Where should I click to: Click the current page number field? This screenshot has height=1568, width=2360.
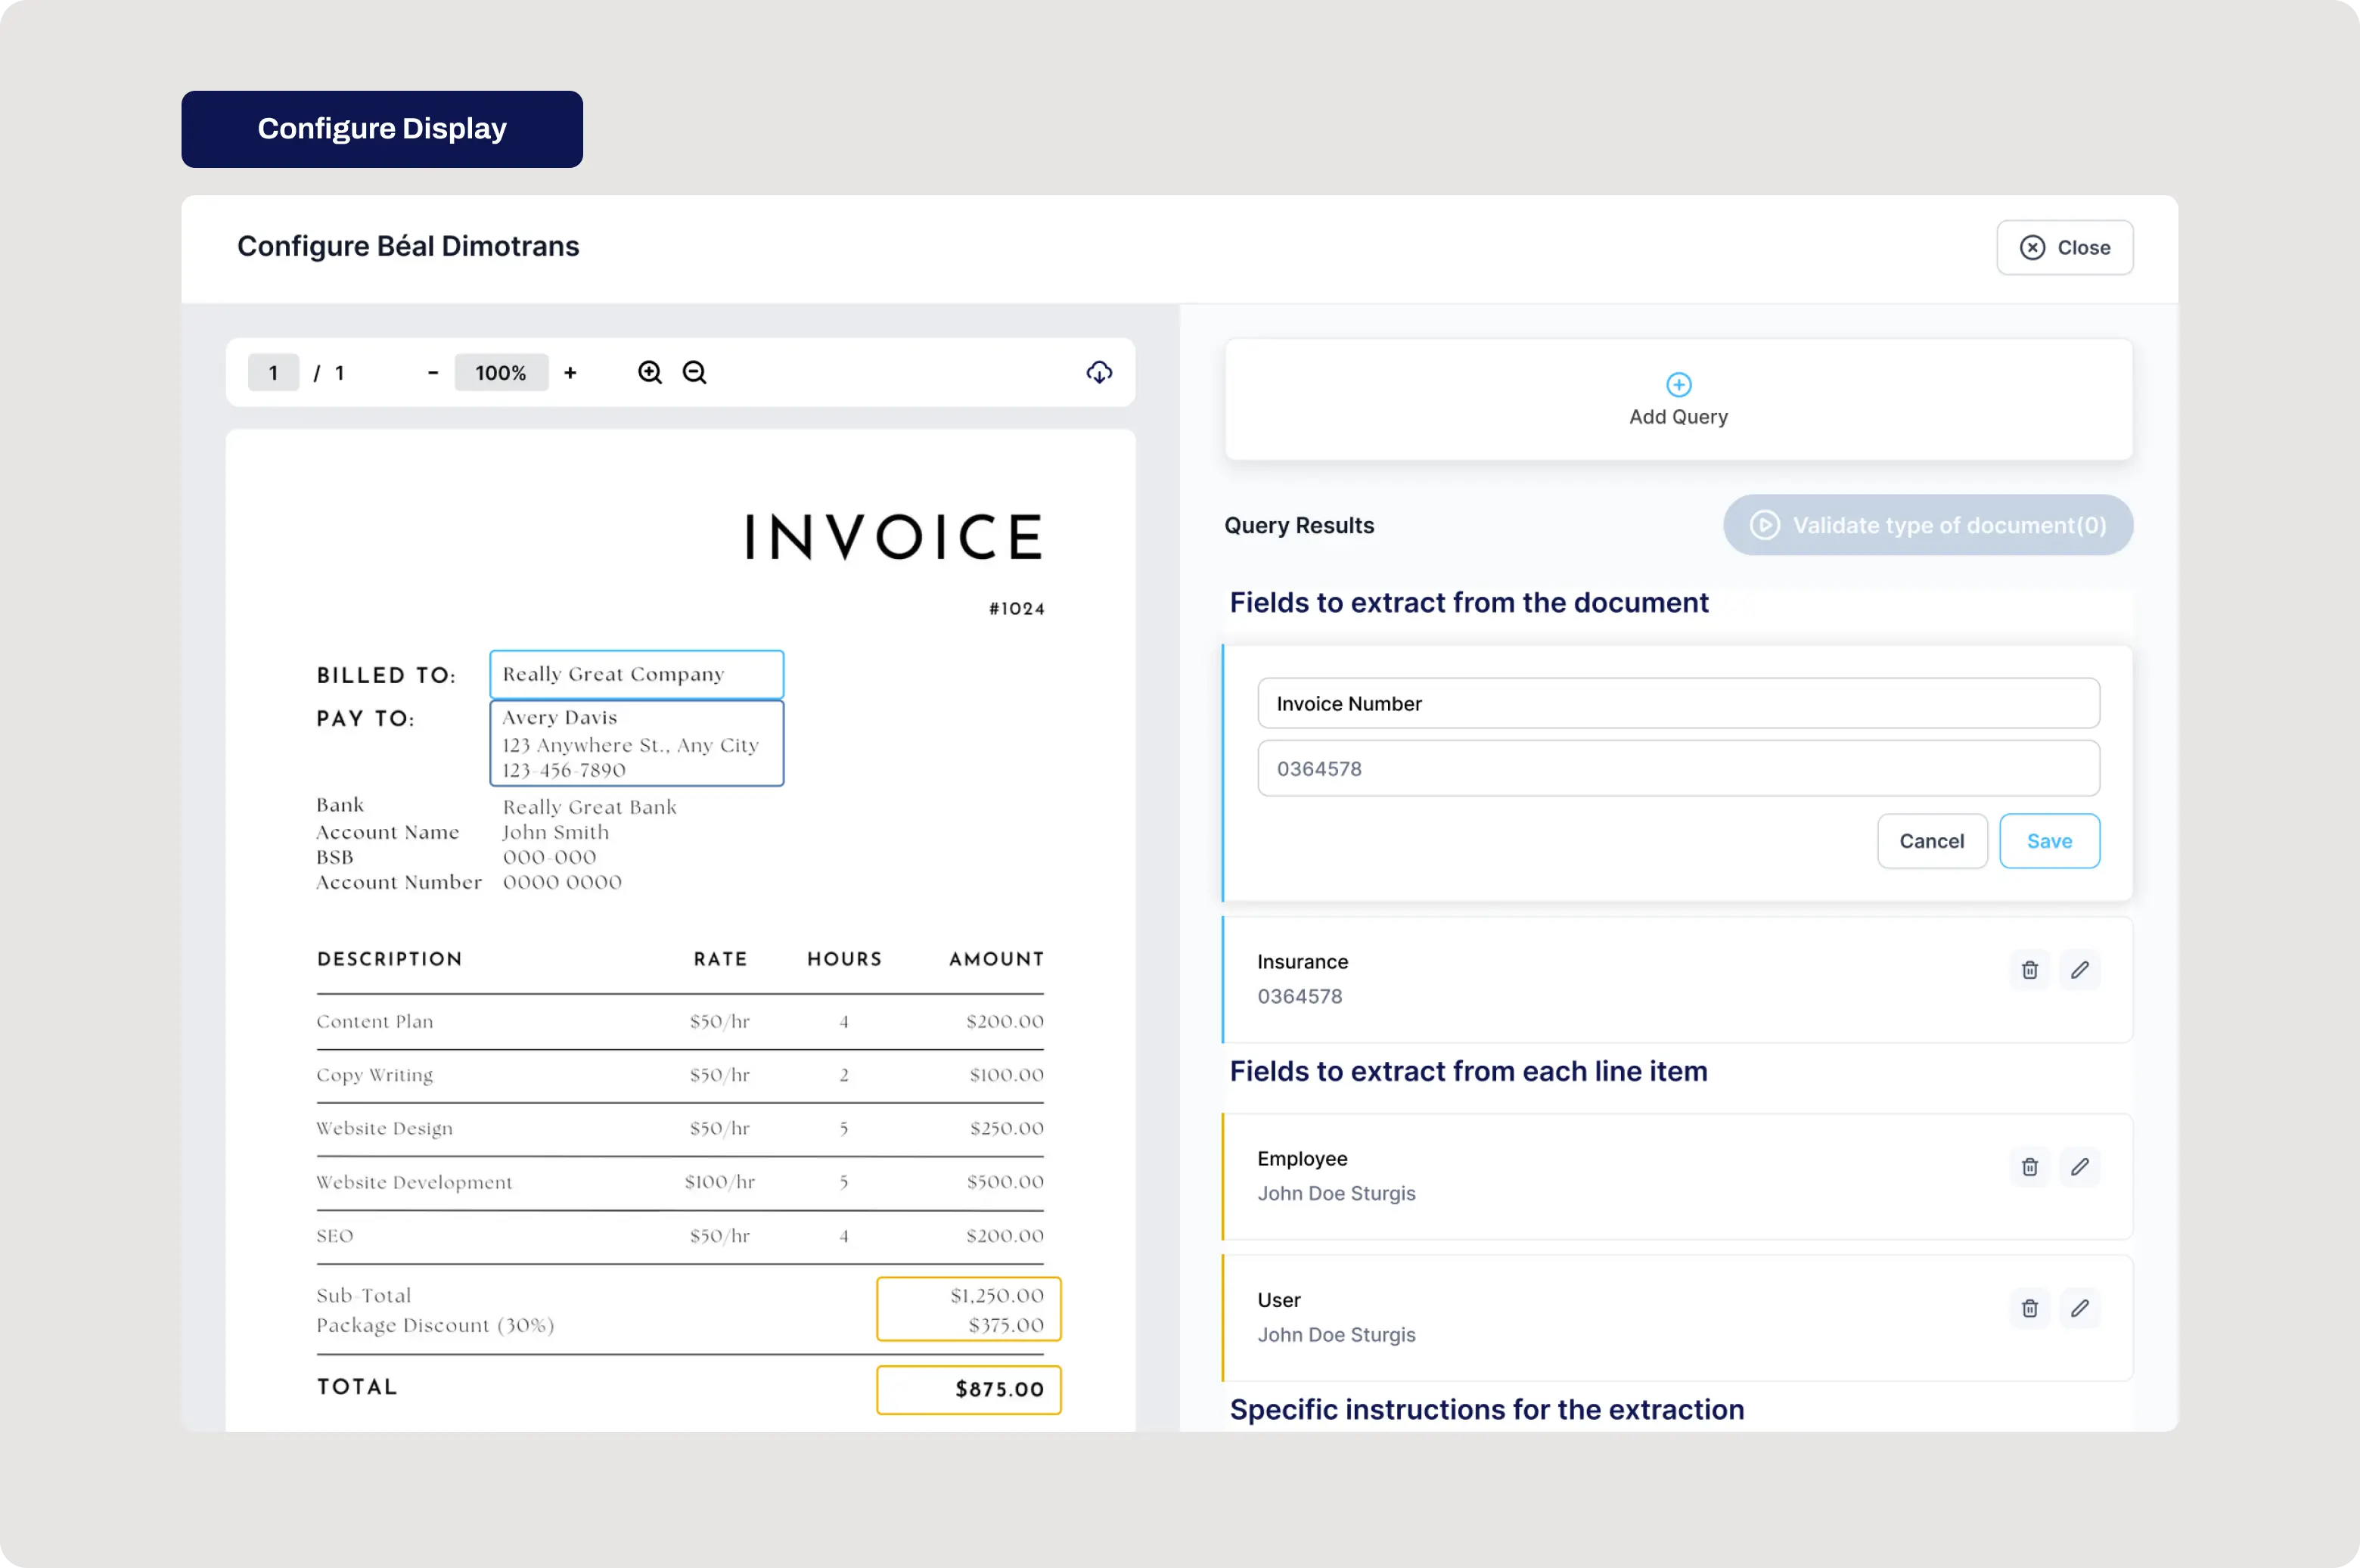click(273, 373)
